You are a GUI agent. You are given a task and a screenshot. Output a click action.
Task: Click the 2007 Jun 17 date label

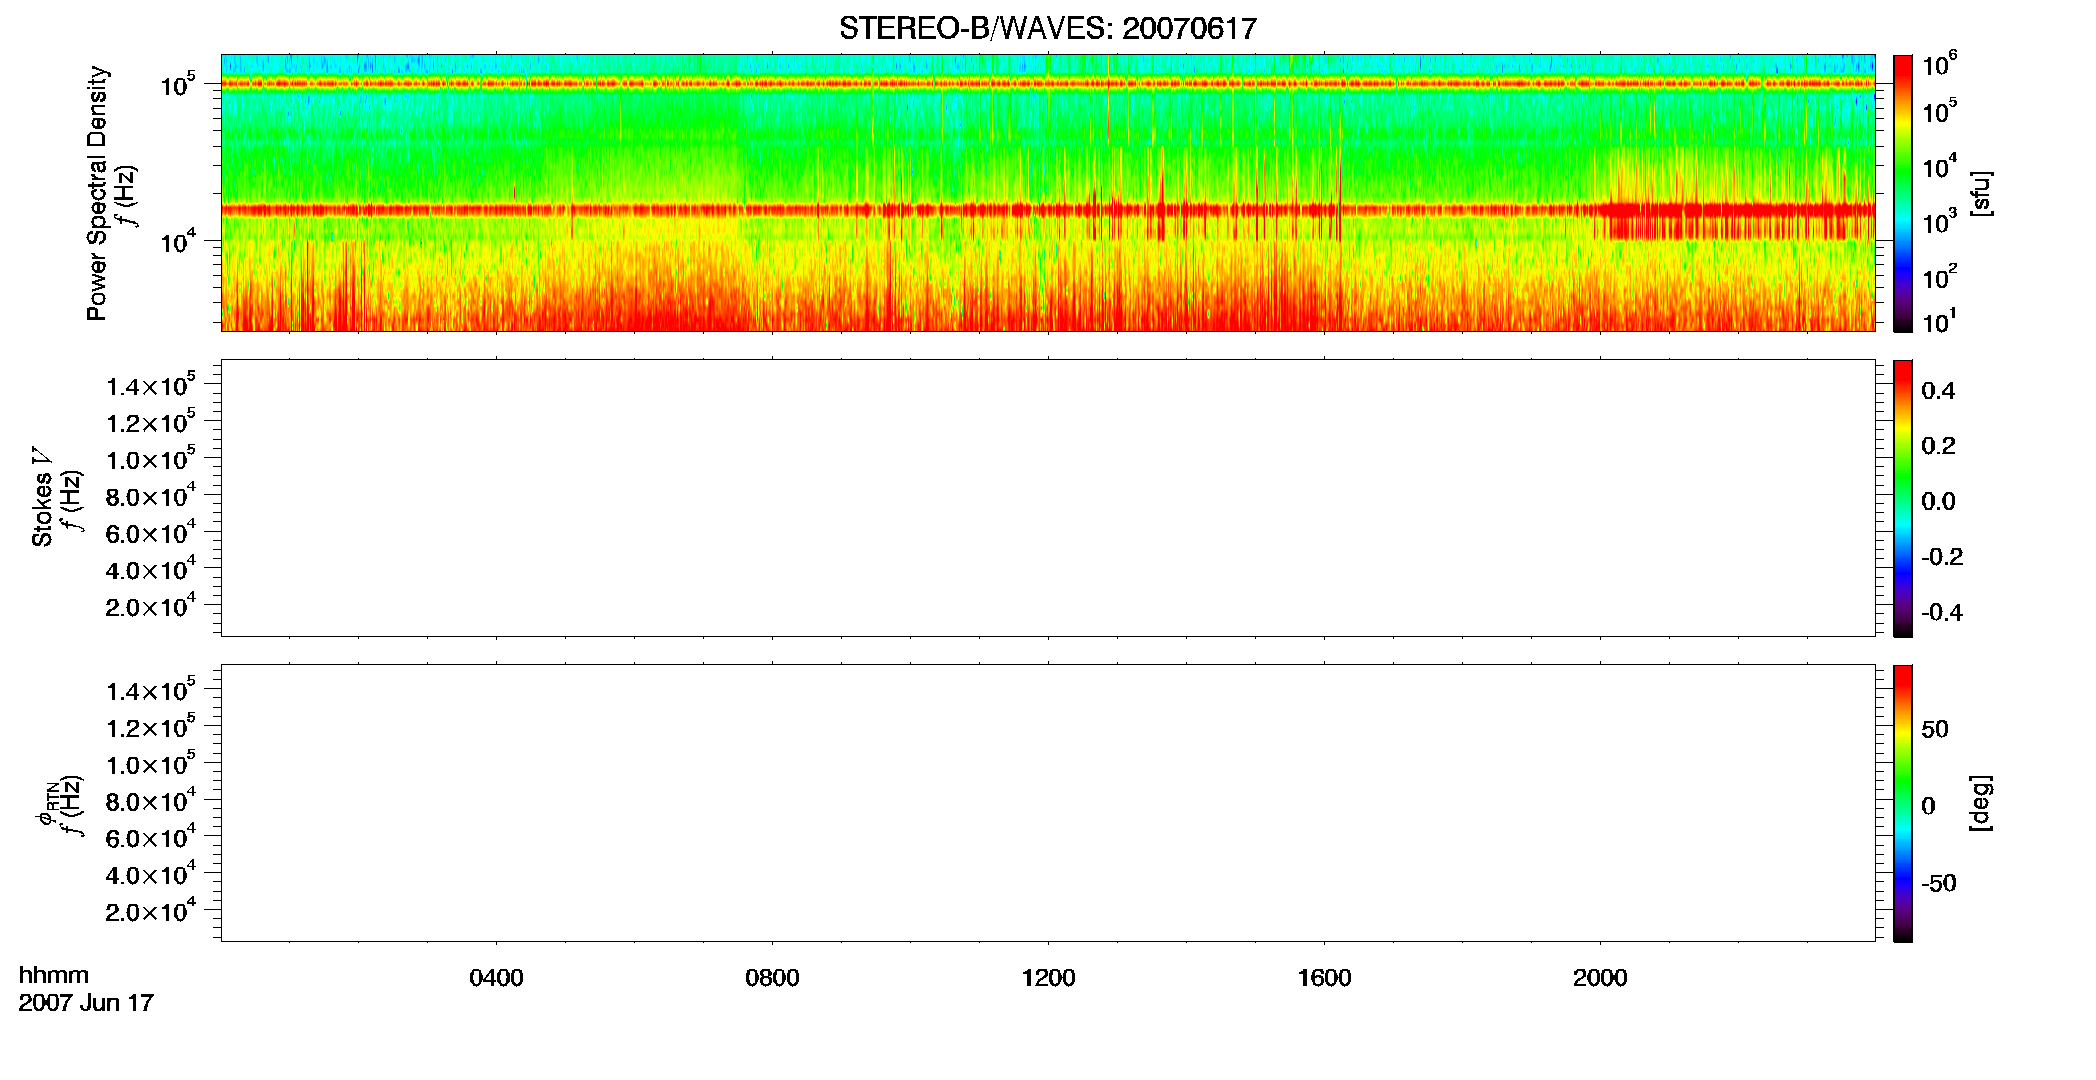tap(86, 1003)
